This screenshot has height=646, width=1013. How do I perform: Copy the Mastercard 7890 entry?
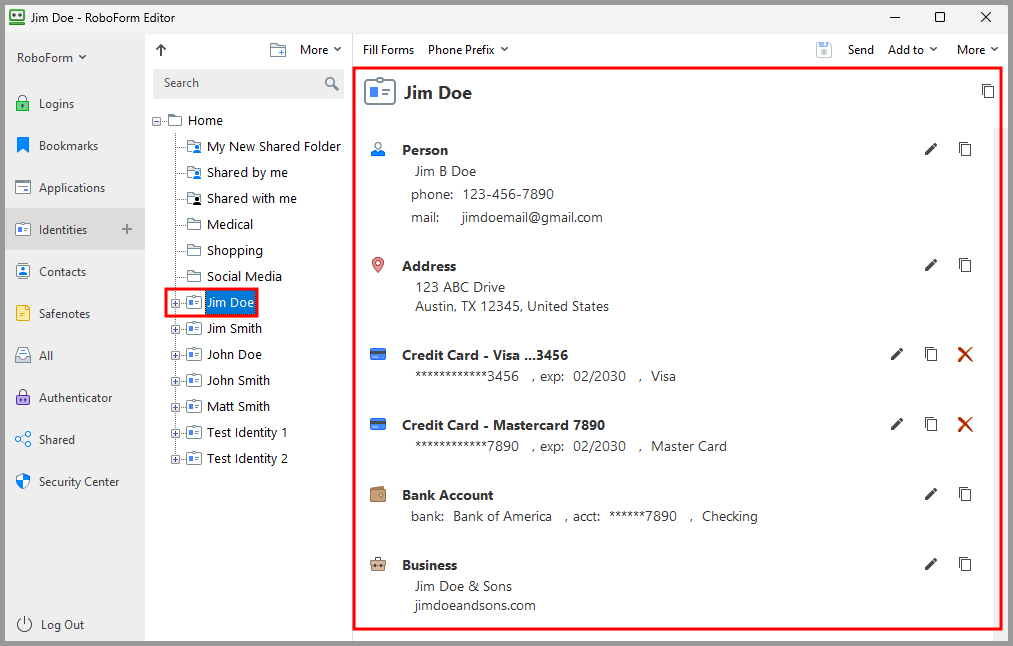(x=930, y=424)
